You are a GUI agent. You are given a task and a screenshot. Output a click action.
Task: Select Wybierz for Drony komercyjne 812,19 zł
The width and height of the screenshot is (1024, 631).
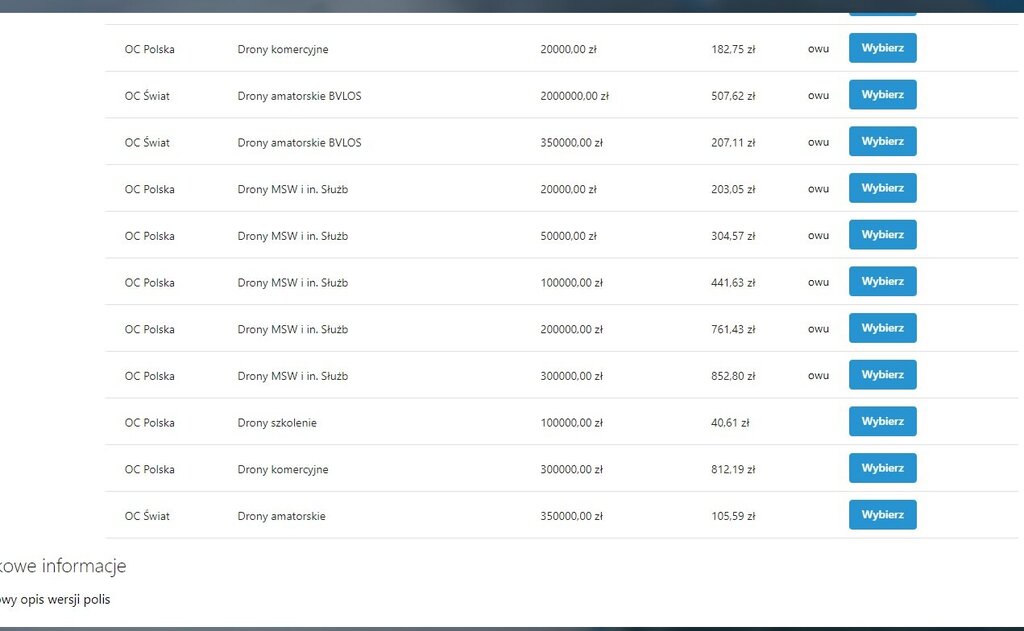pos(882,468)
